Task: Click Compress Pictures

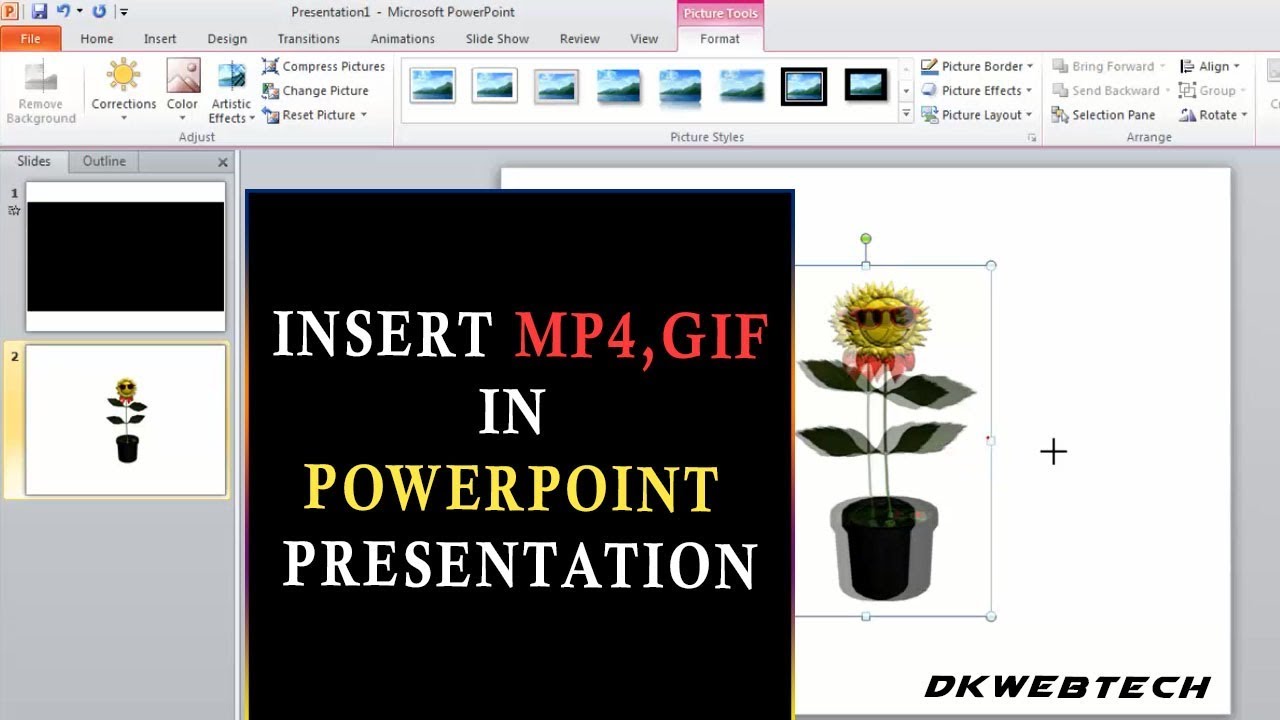Action: coord(324,66)
